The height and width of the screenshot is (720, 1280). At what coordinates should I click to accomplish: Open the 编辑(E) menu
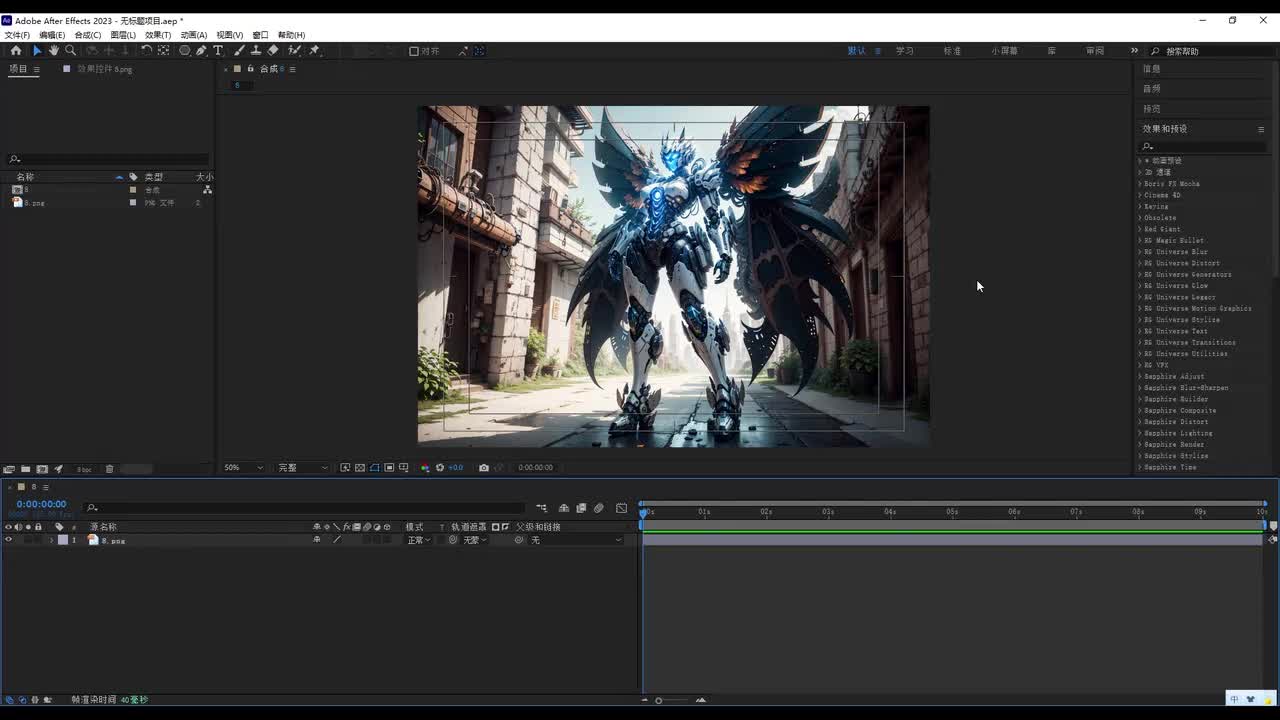point(52,35)
